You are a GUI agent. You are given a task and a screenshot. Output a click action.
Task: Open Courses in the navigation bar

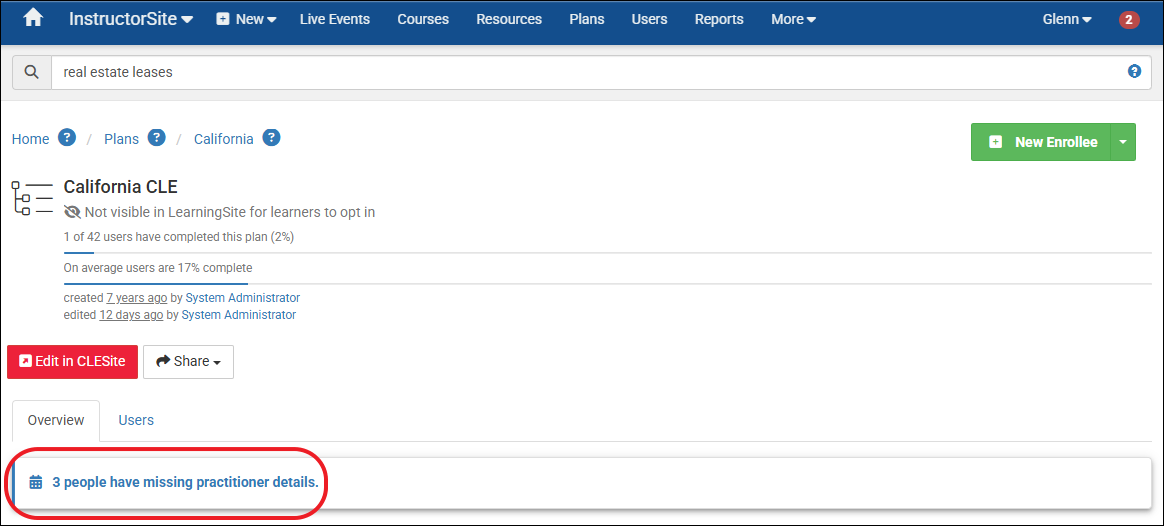pyautogui.click(x=423, y=19)
